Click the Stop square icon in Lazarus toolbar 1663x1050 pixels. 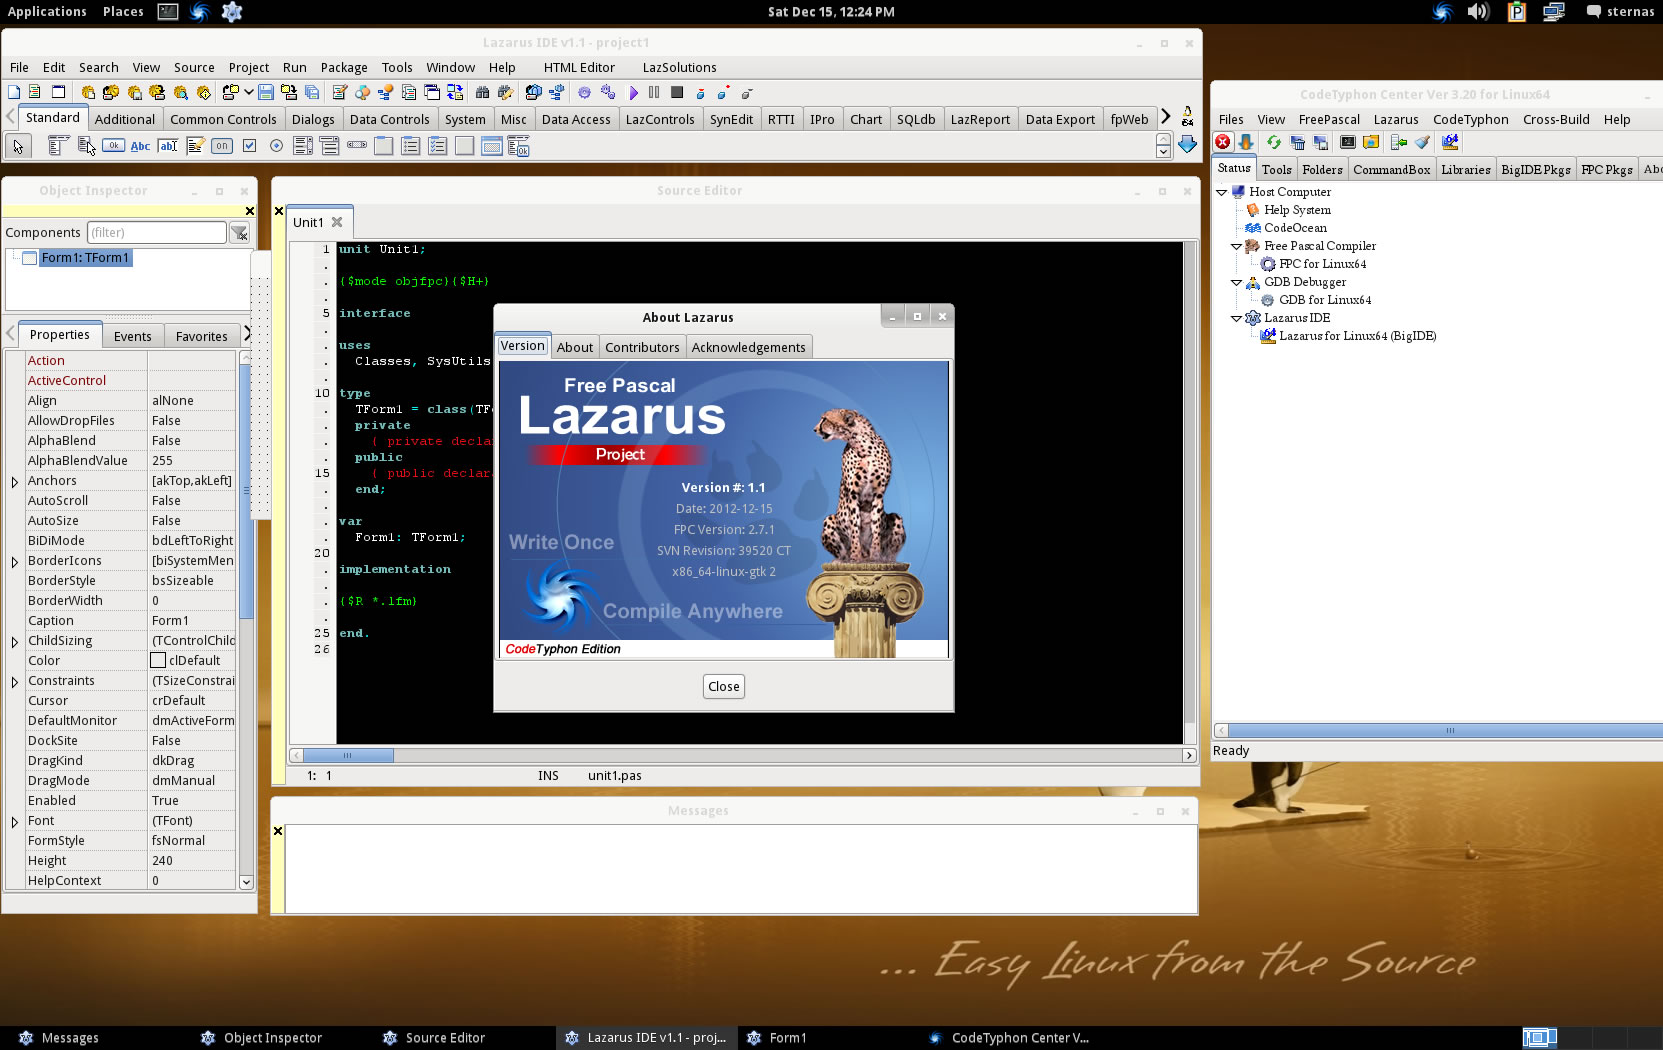click(677, 92)
